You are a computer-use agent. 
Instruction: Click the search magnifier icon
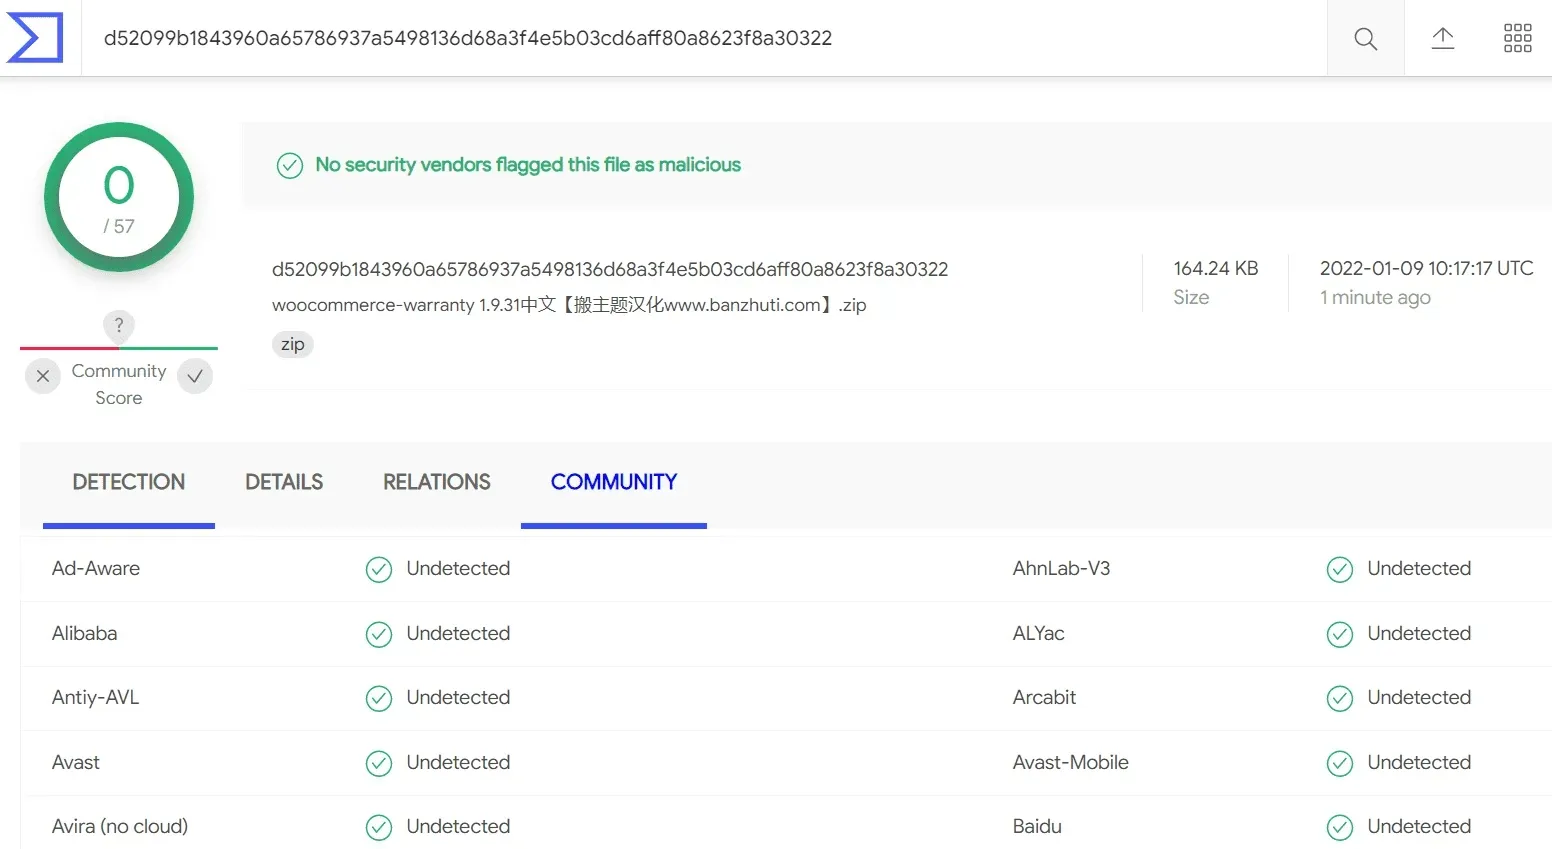coord(1365,39)
